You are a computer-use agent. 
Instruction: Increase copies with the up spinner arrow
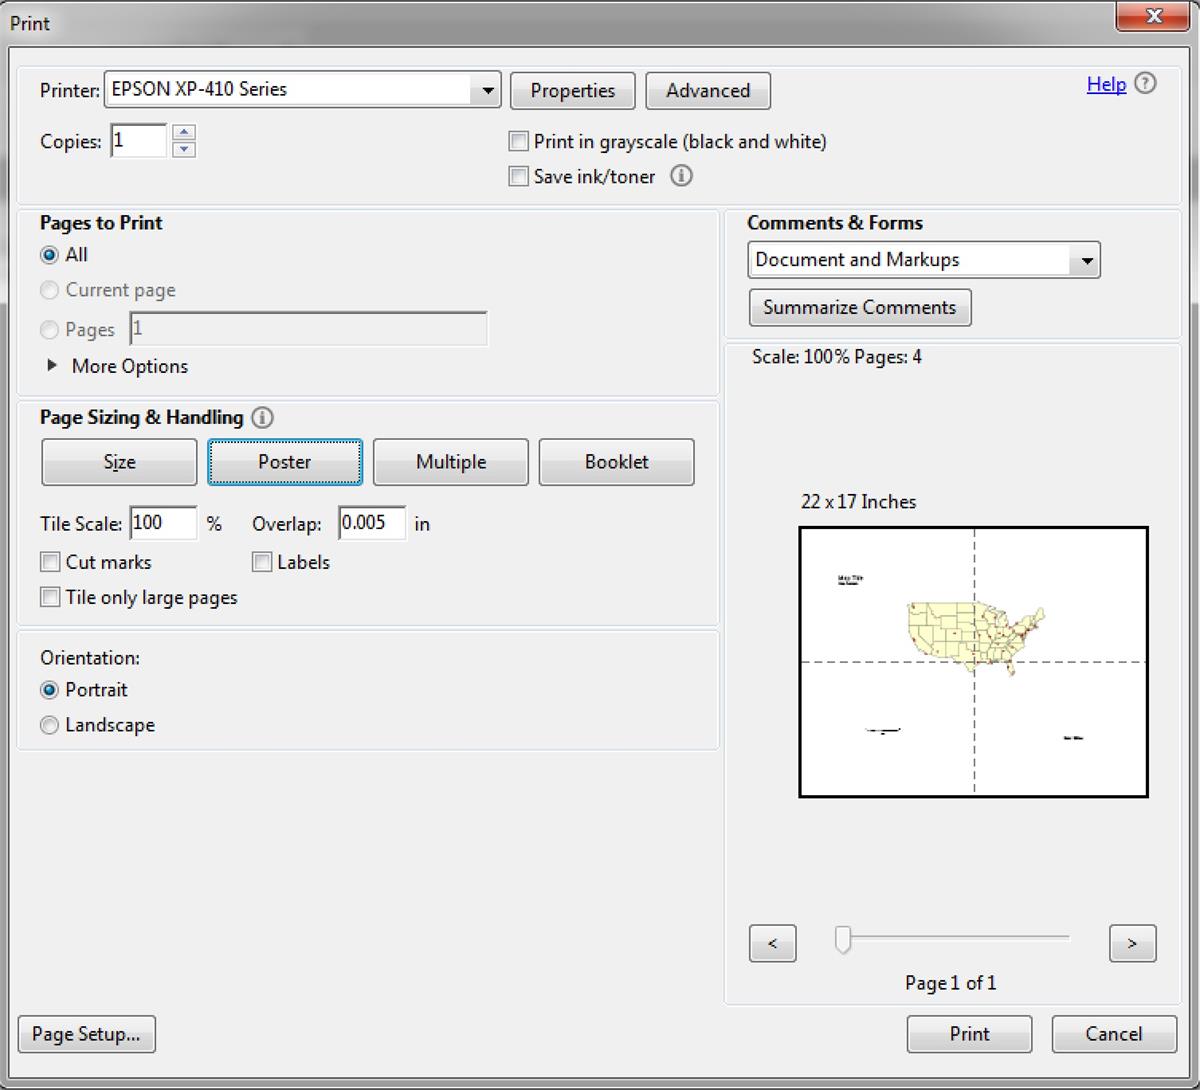pos(184,133)
